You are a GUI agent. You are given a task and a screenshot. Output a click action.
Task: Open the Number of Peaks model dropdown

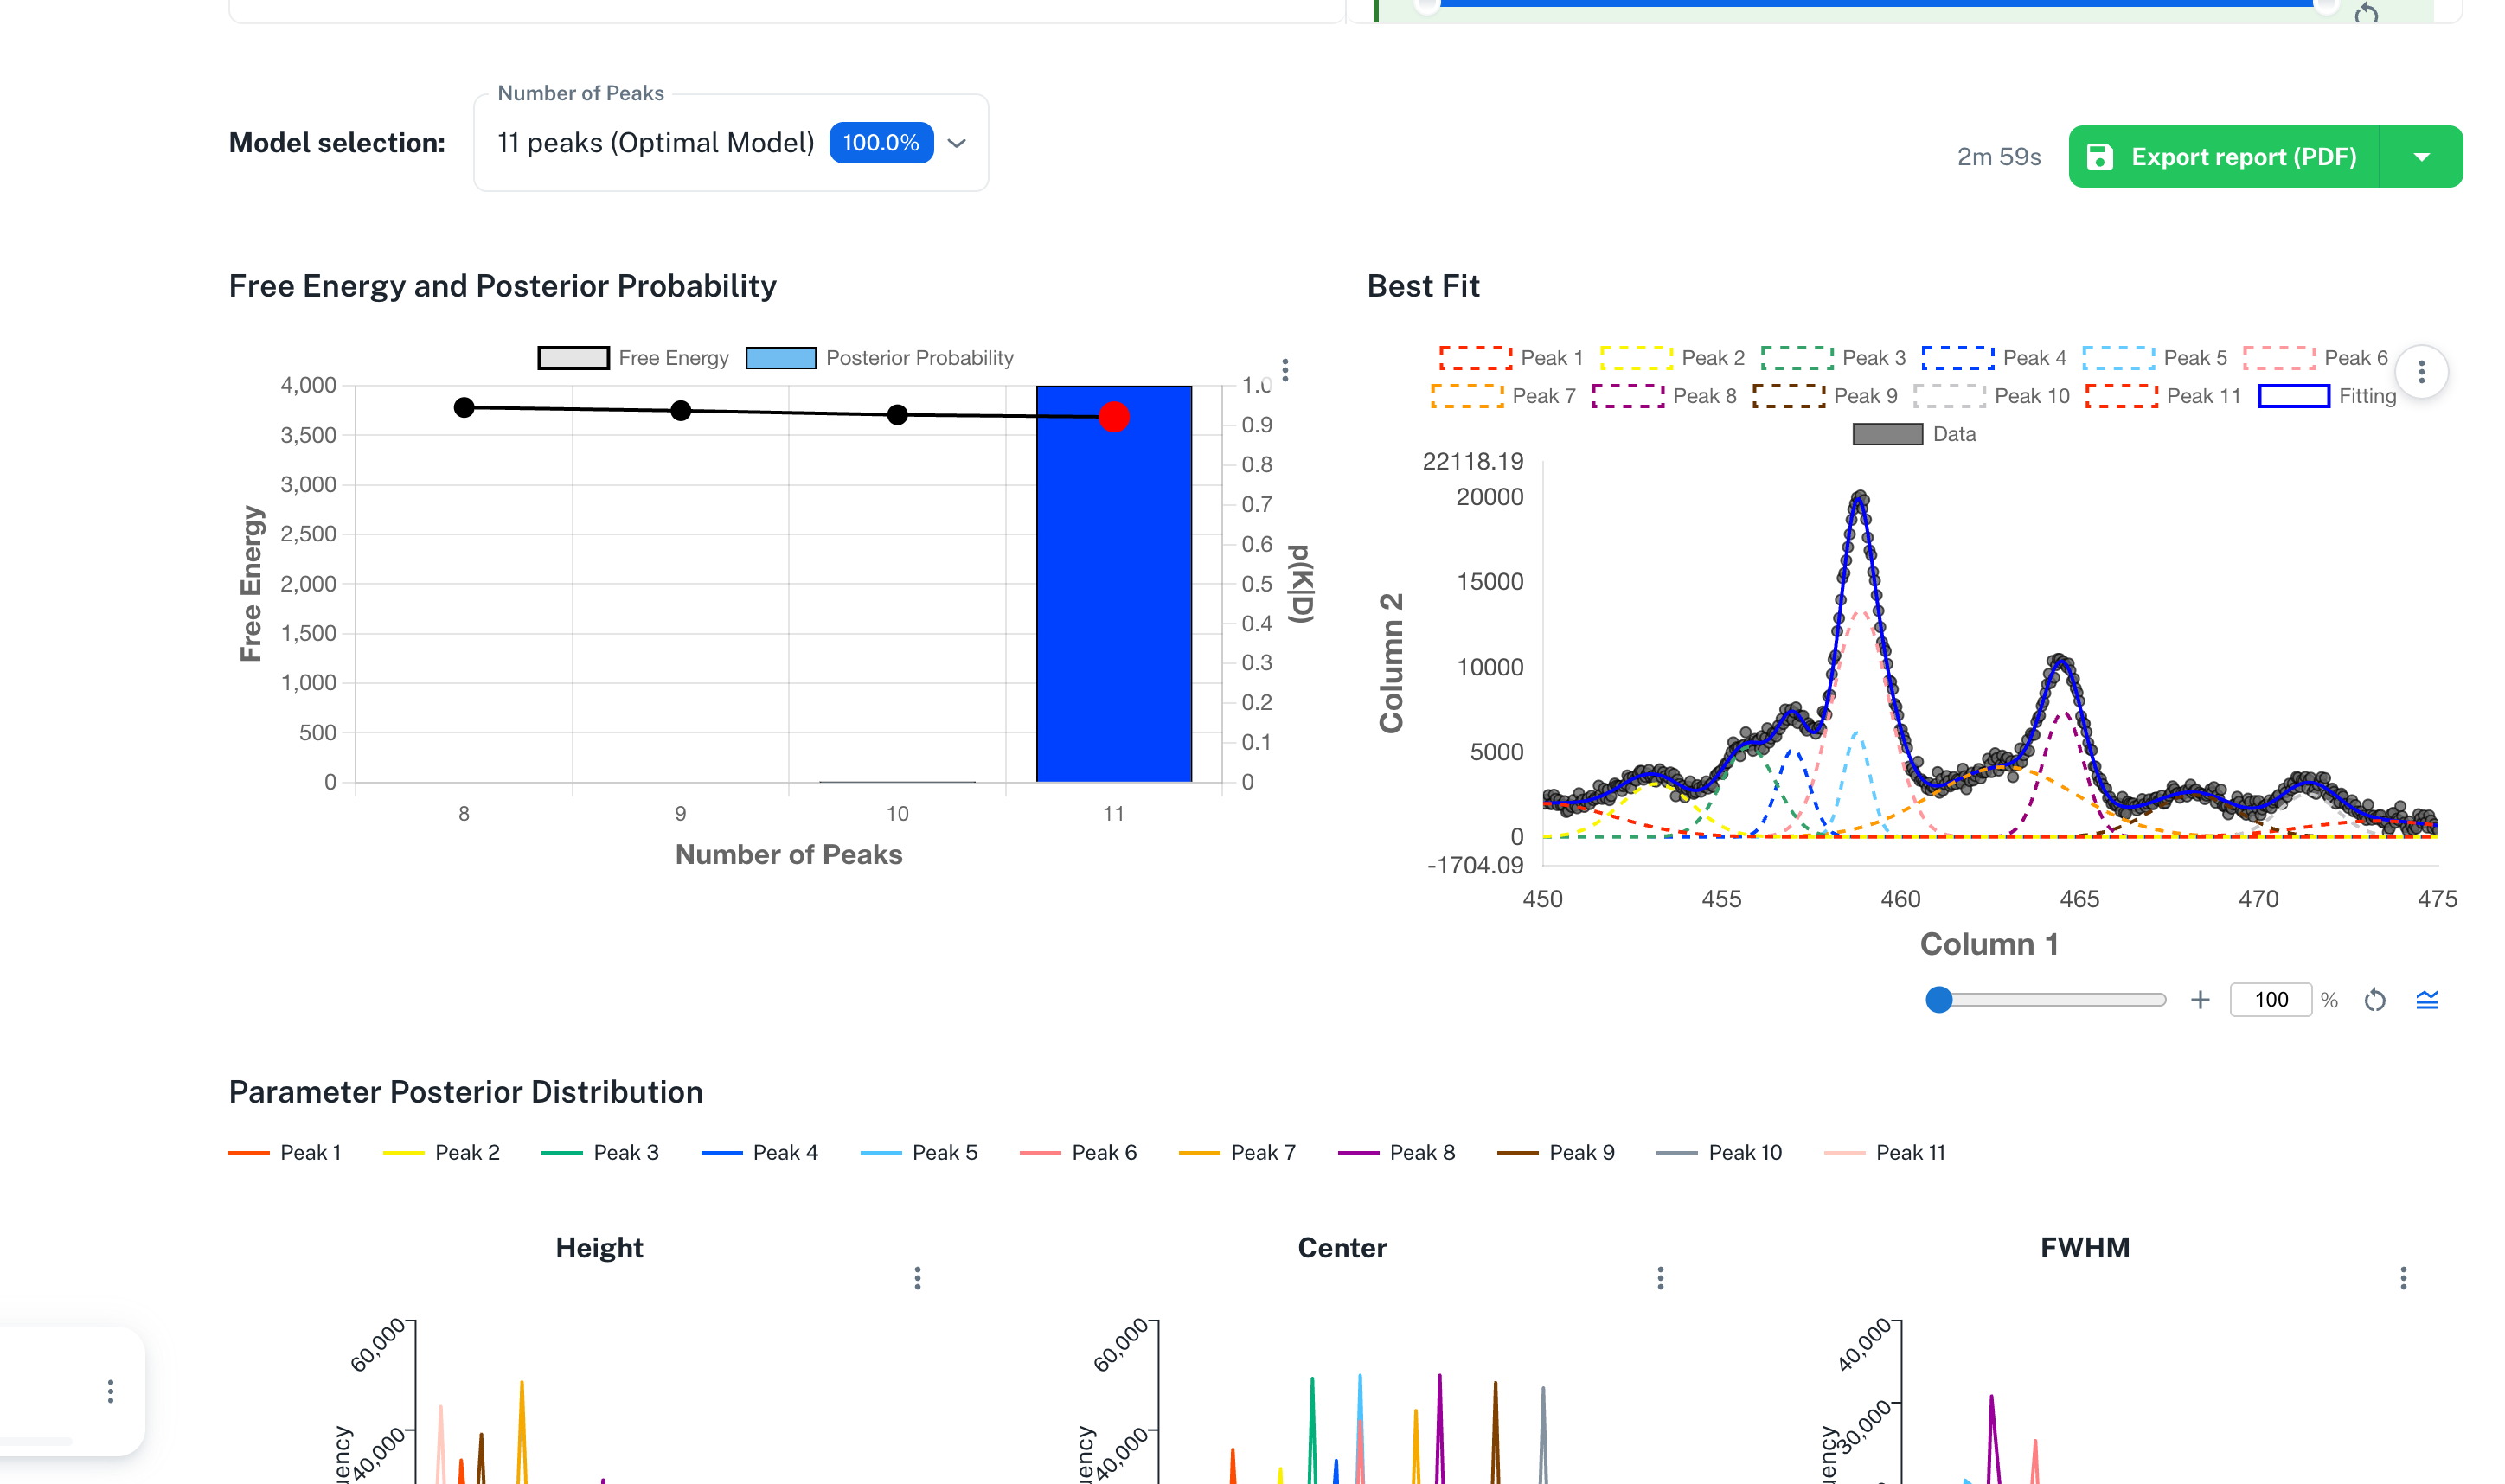point(731,143)
